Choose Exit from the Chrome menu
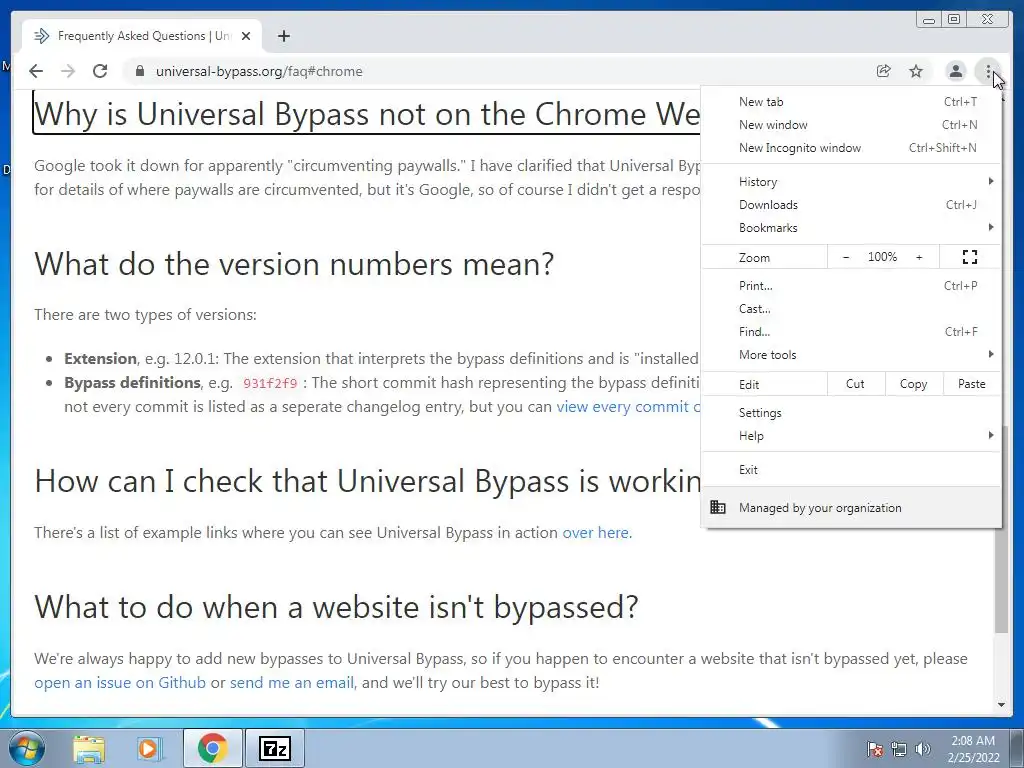 pyautogui.click(x=852, y=470)
